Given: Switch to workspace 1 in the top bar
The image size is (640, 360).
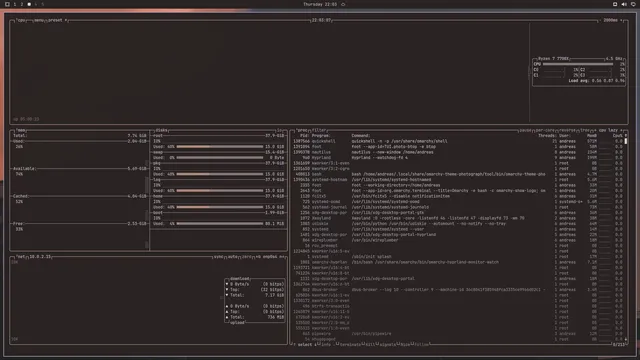Looking at the screenshot, I should click(15, 4).
